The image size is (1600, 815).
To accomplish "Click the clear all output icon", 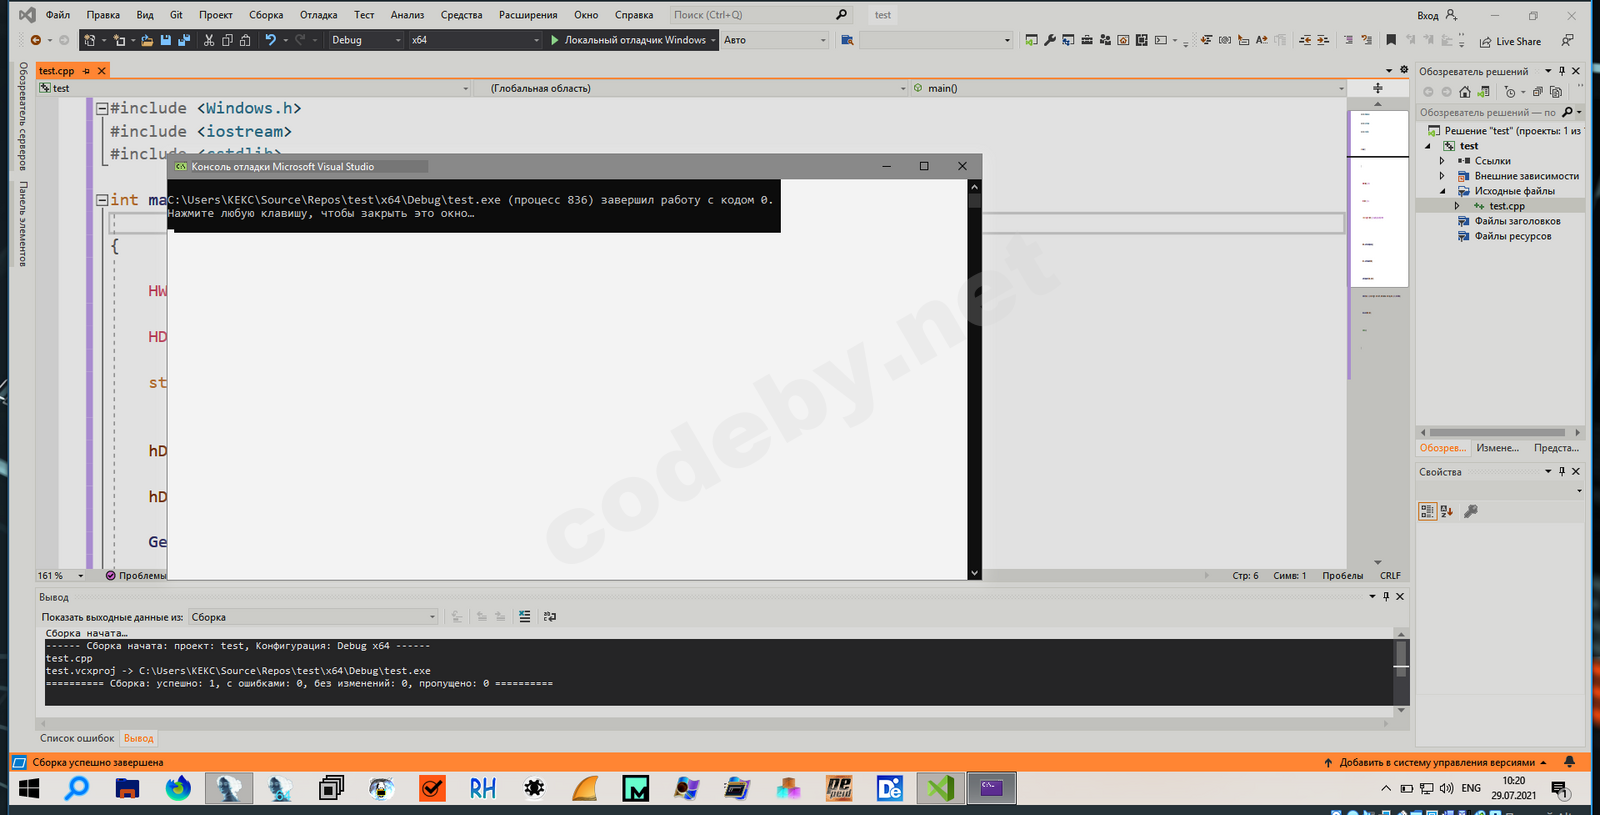I will (525, 617).
